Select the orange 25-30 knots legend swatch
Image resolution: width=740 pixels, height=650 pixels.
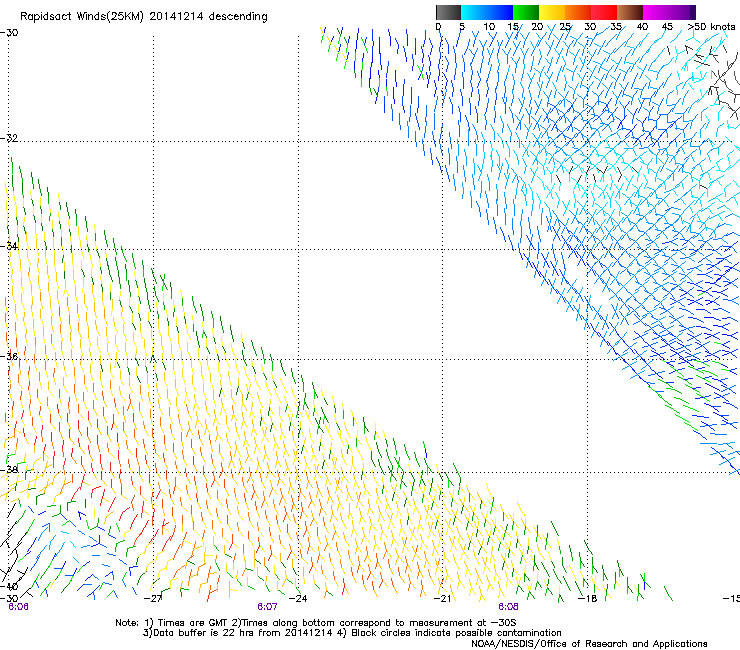[578, 12]
